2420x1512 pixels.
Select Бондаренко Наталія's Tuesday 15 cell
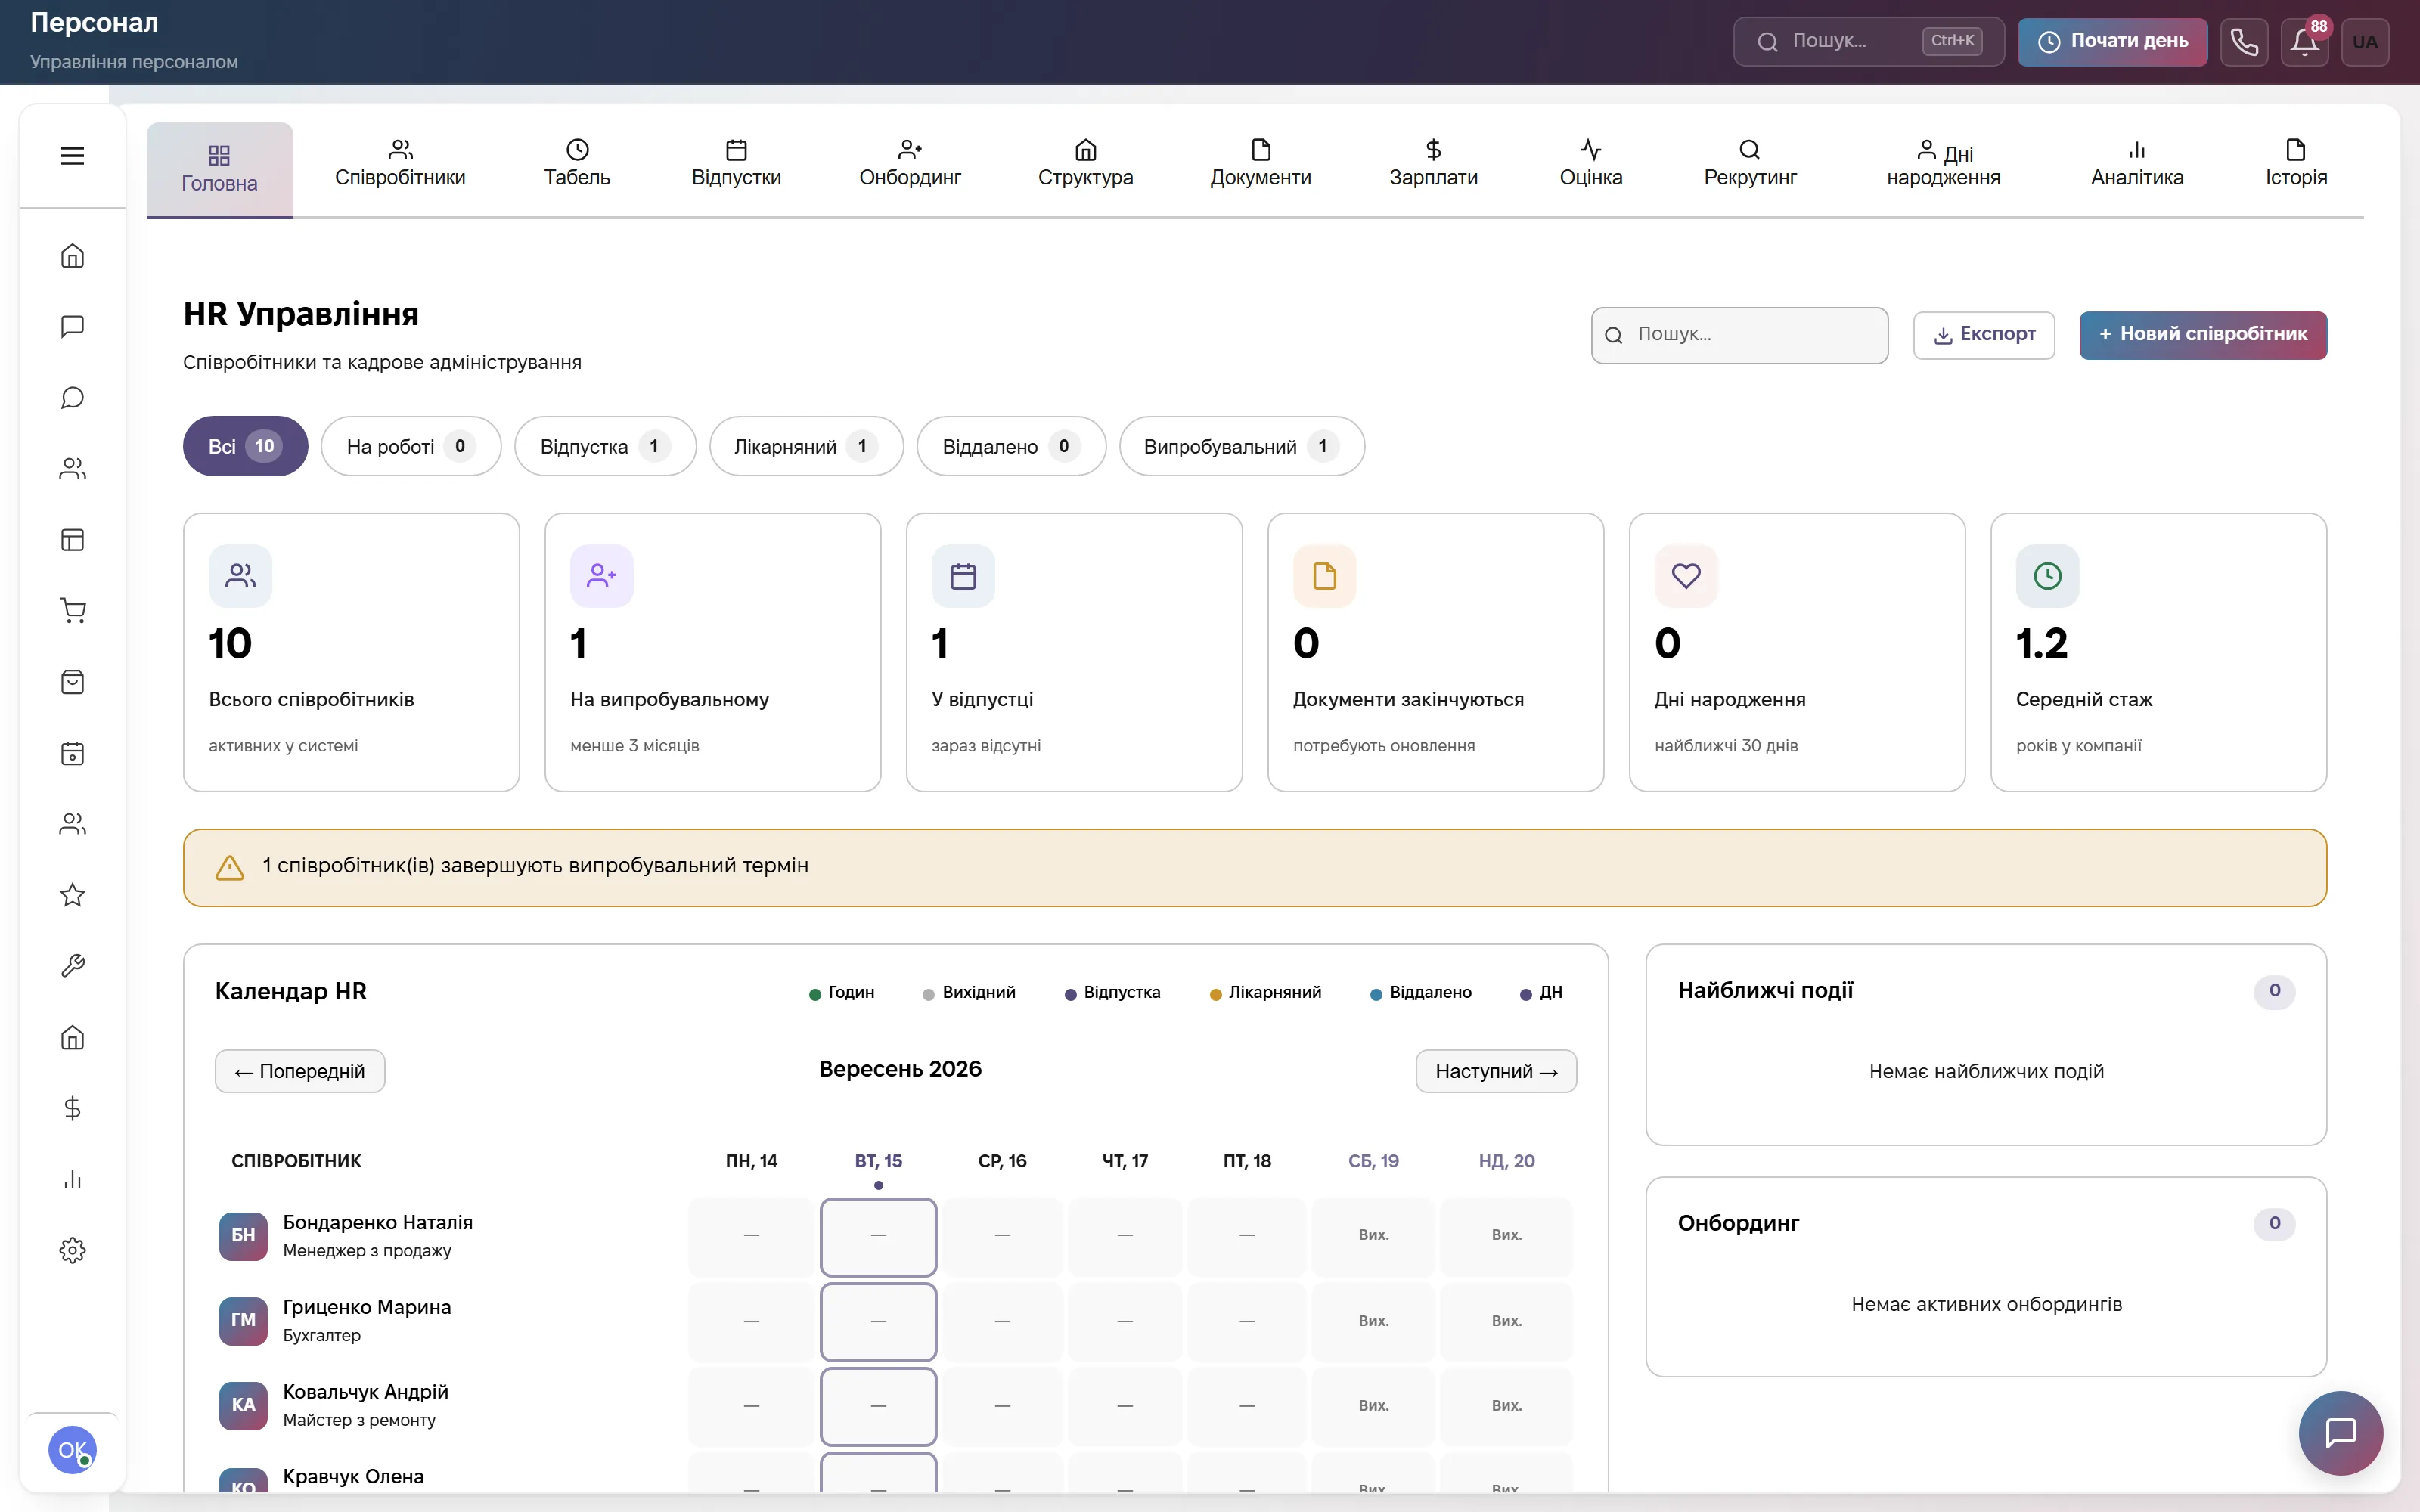[x=878, y=1237]
